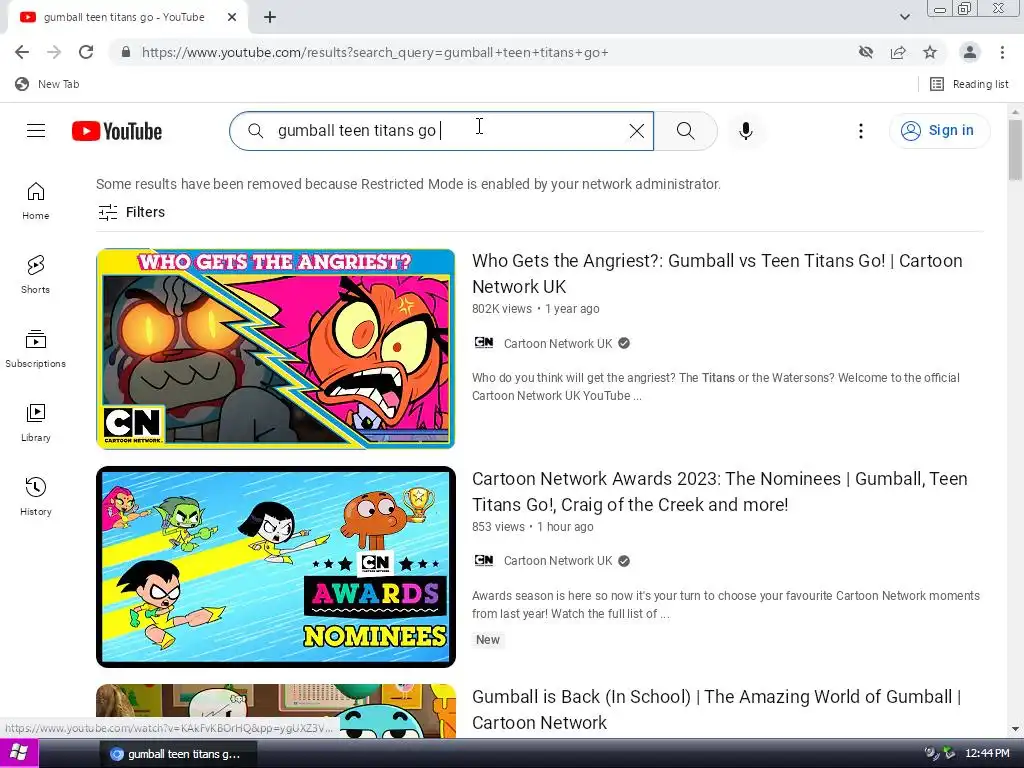Open Cartoon Network UK channel under Awards video
The image size is (1024, 768).
pos(558,561)
